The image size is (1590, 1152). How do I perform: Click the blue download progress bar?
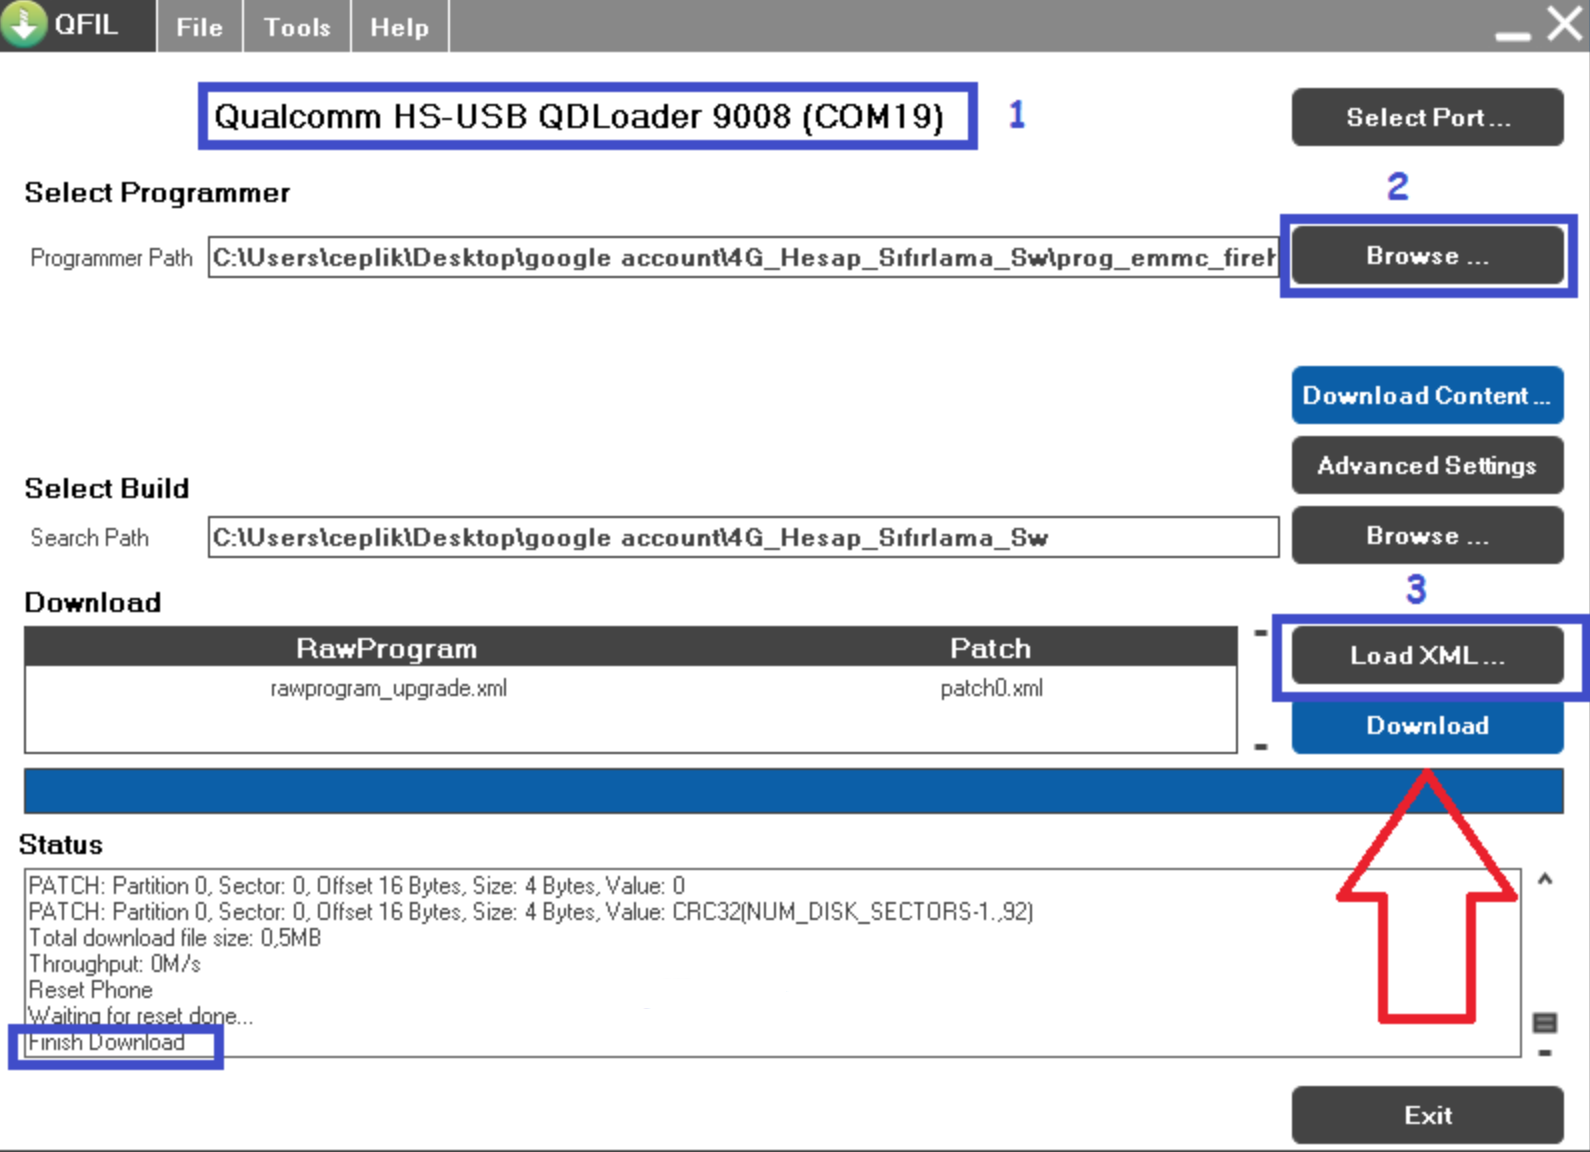point(793,791)
